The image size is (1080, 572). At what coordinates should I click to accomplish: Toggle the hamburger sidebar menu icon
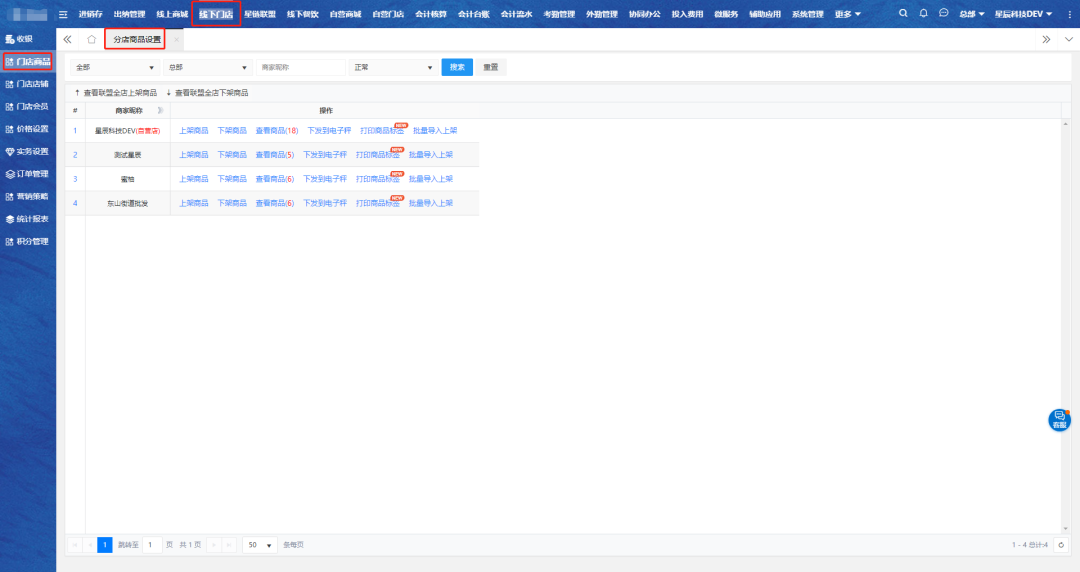63,14
